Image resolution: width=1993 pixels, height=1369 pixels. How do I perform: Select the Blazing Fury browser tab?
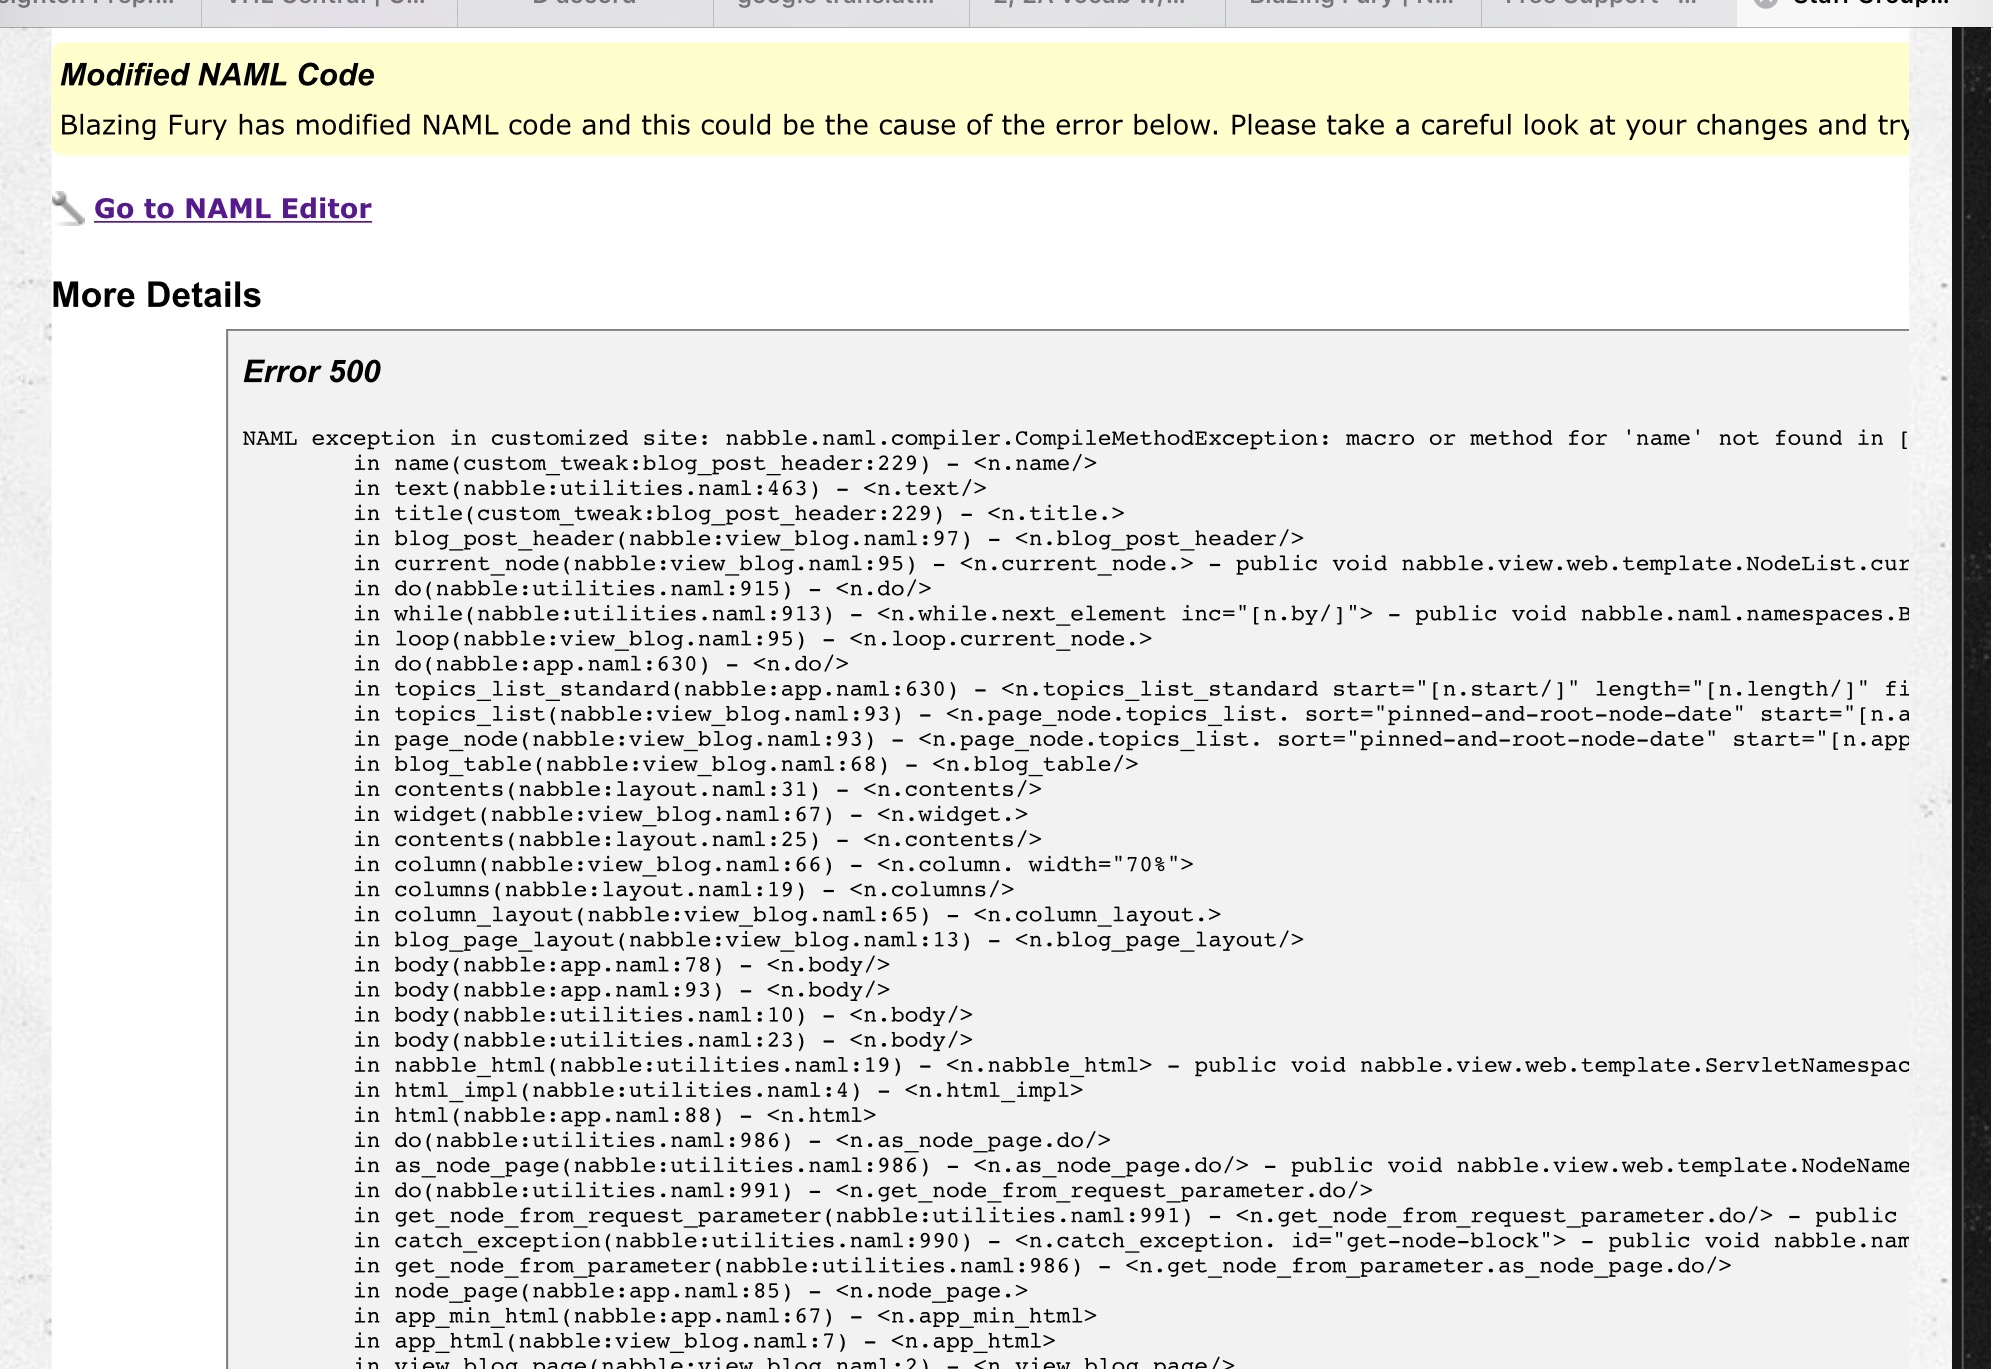pyautogui.click(x=1352, y=6)
